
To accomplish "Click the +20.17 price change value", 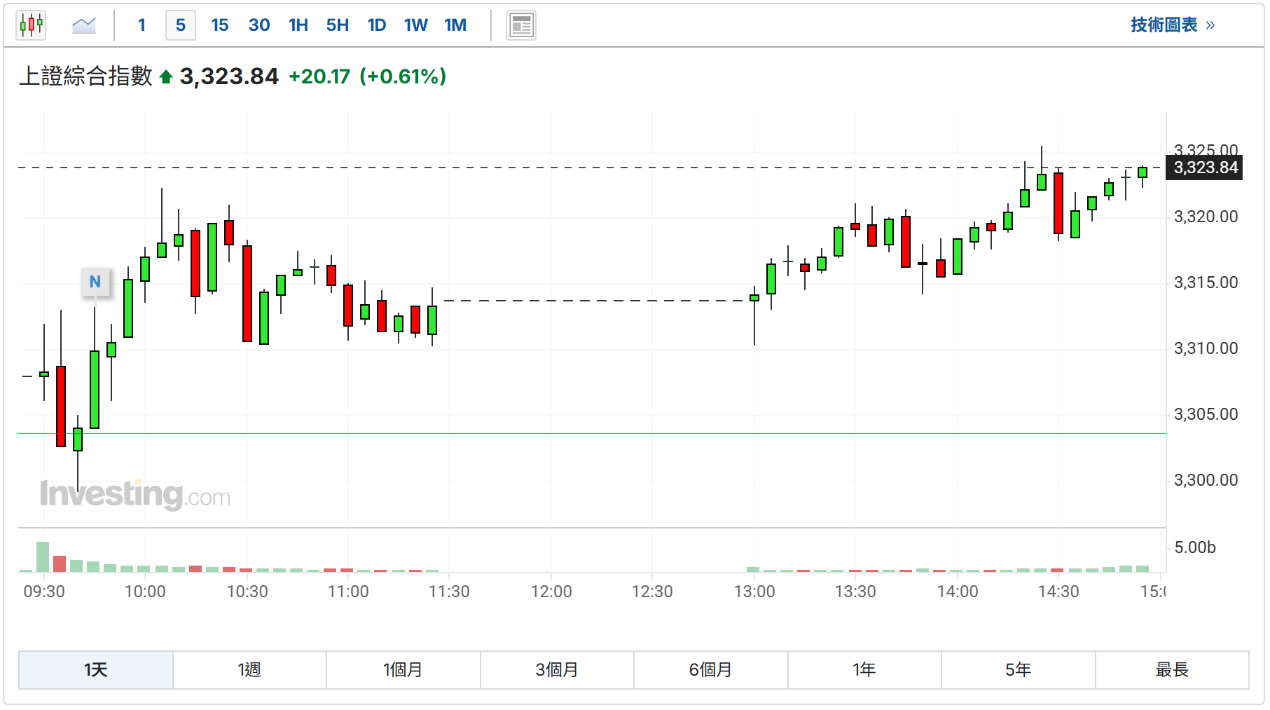I will [x=319, y=76].
